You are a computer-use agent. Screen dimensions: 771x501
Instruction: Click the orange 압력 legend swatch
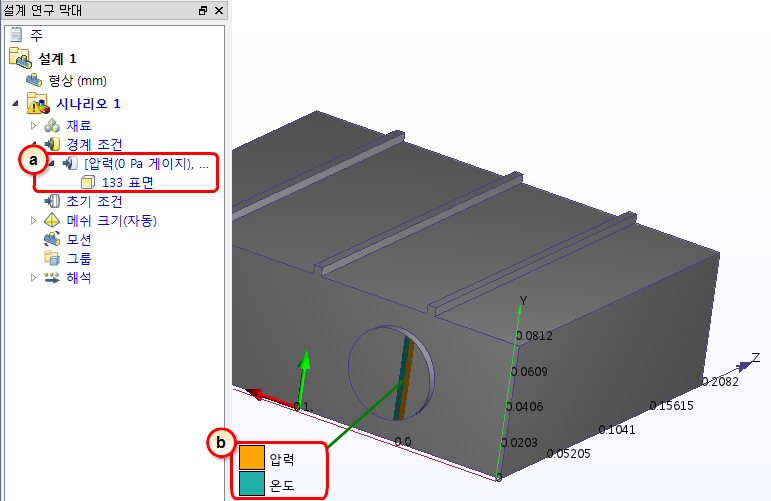[252, 457]
